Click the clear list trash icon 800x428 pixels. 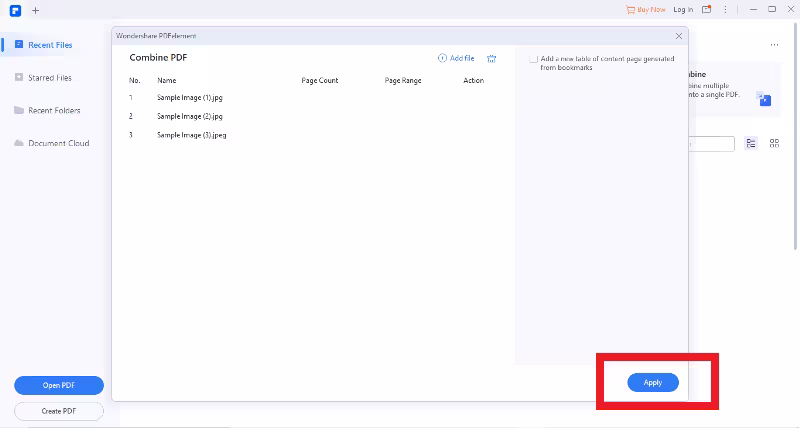pyautogui.click(x=491, y=59)
